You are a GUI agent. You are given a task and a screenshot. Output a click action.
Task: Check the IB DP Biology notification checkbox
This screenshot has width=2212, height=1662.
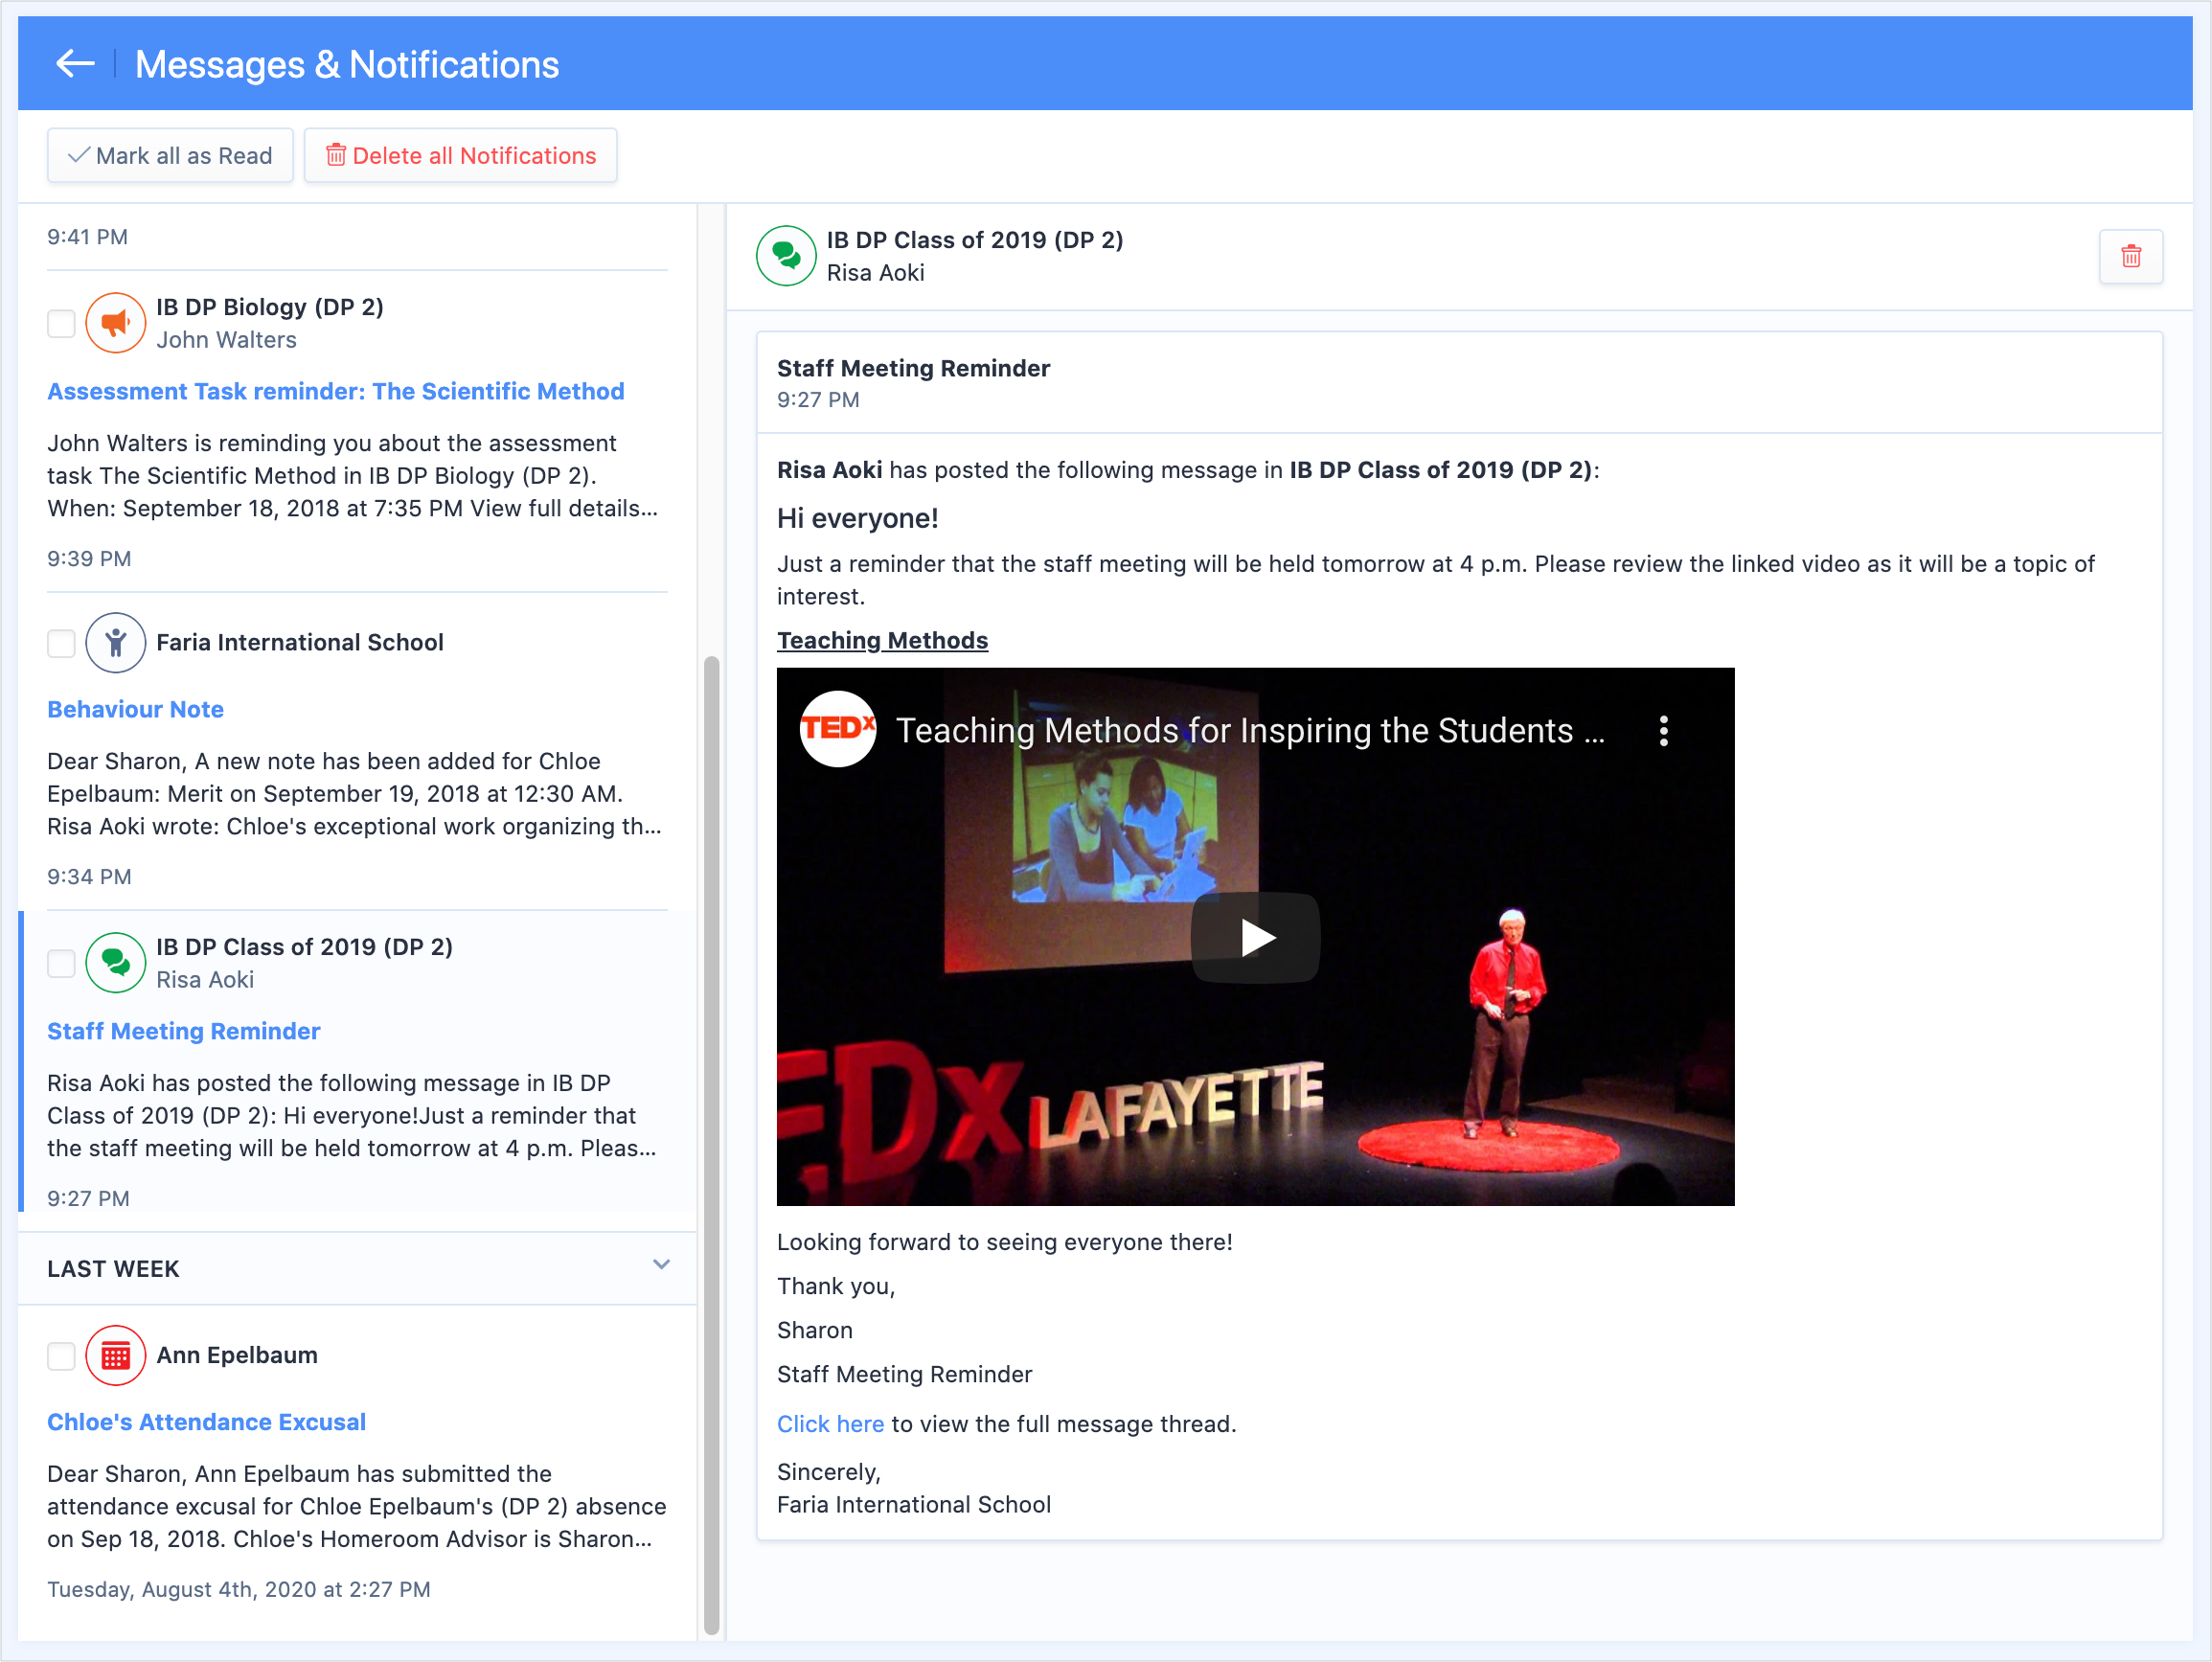point(62,323)
